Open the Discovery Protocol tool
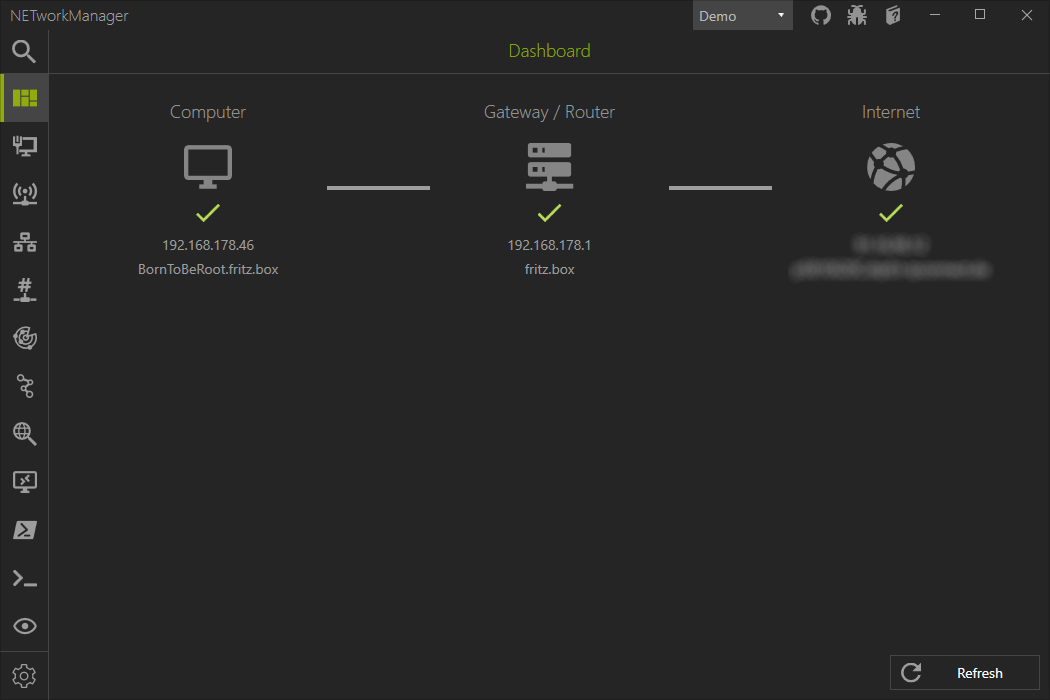Viewport: 1050px width, 700px height. pyautogui.click(x=24, y=625)
